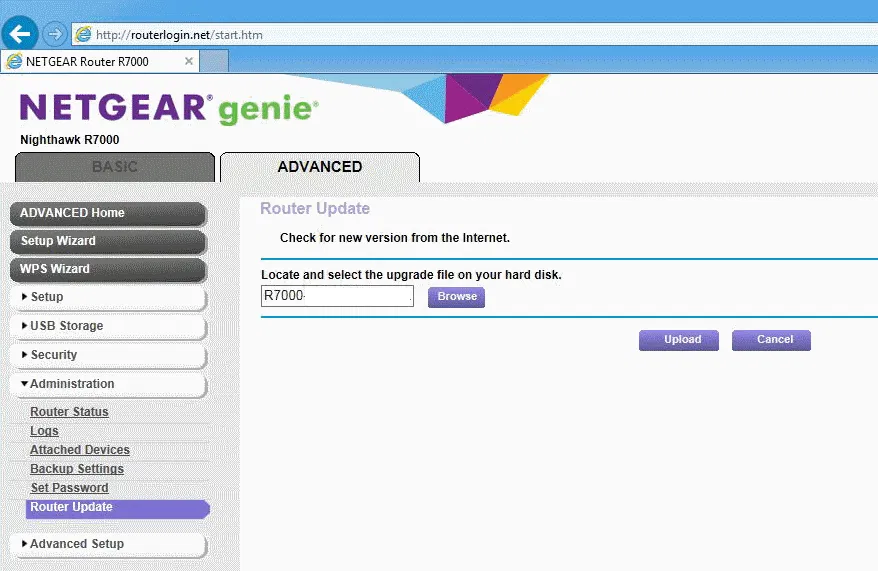The image size is (878, 571).
Task: Open the Router Status link
Action: tap(69, 412)
